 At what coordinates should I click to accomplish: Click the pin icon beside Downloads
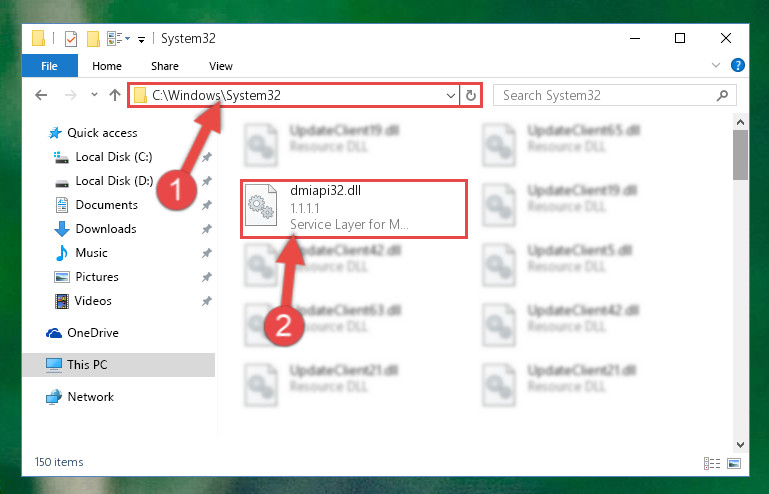click(206, 229)
